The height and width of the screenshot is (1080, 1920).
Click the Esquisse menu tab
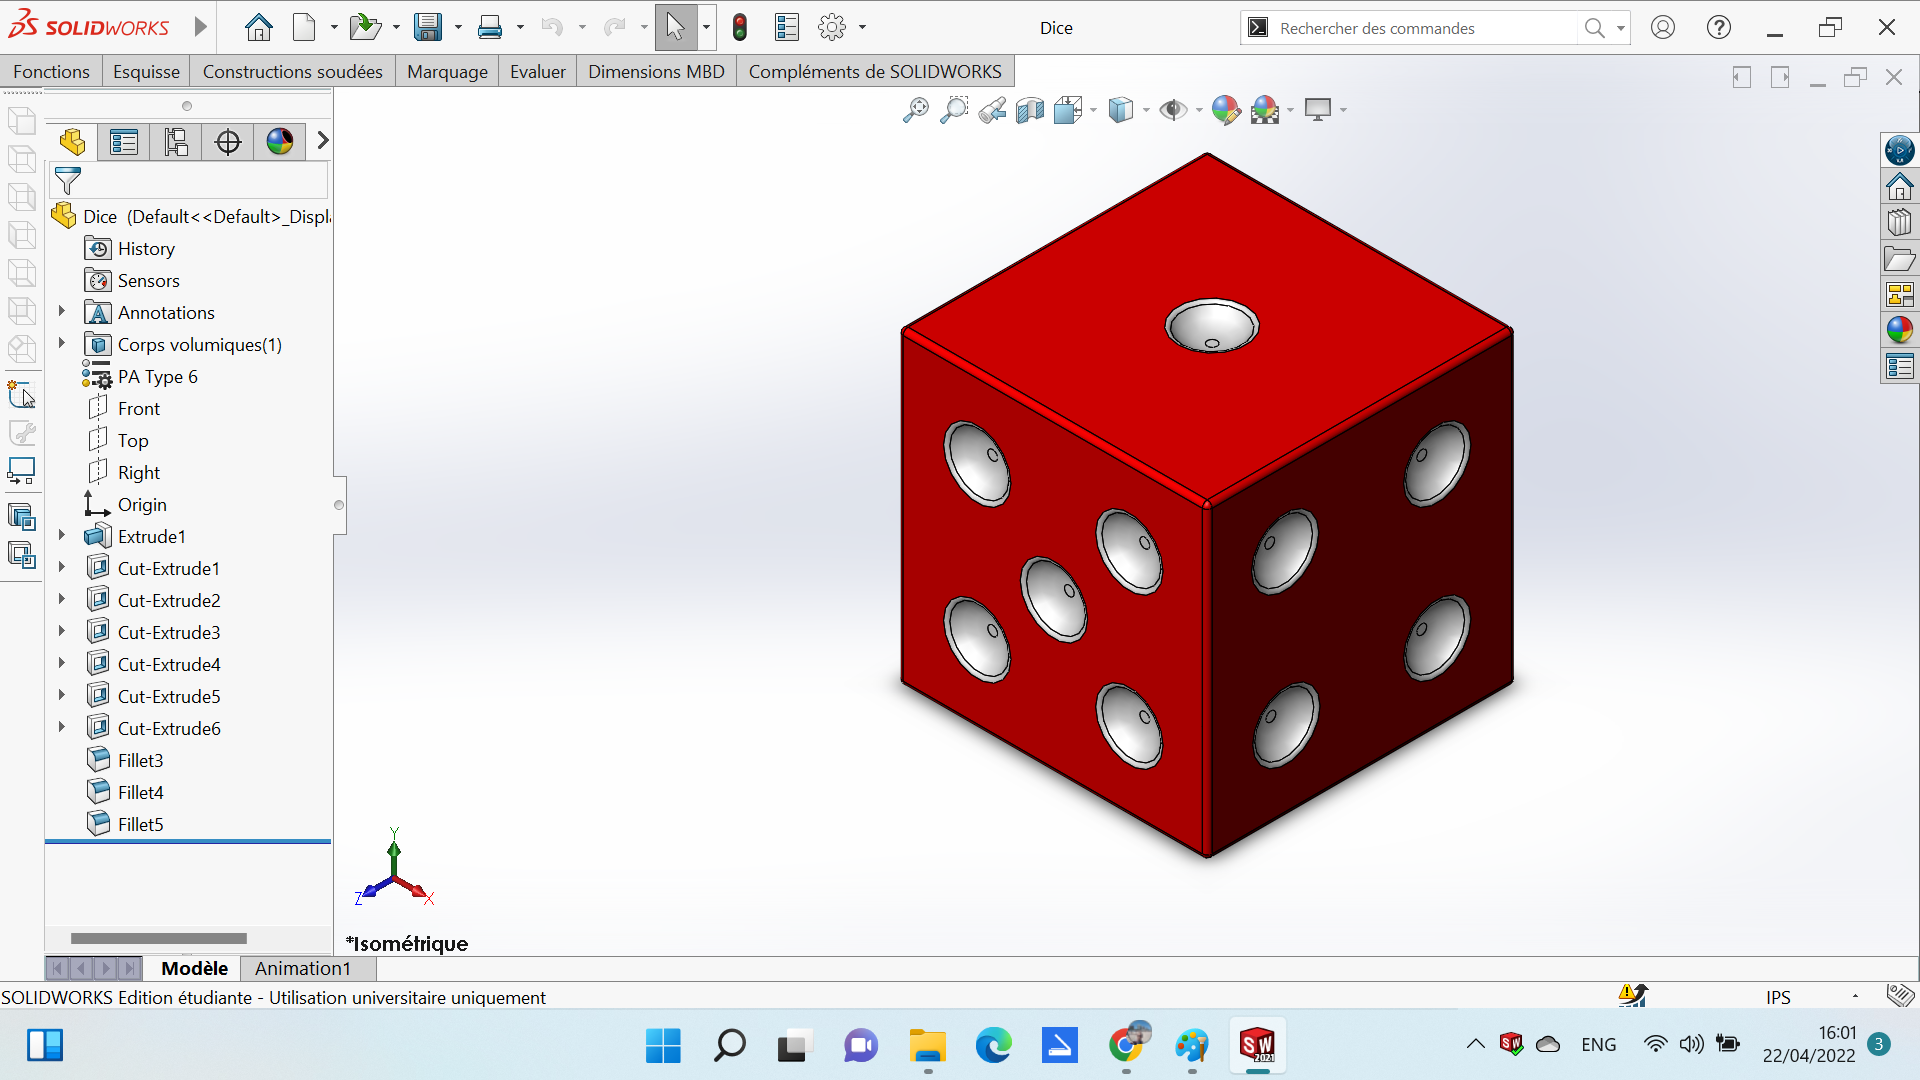[x=145, y=71]
